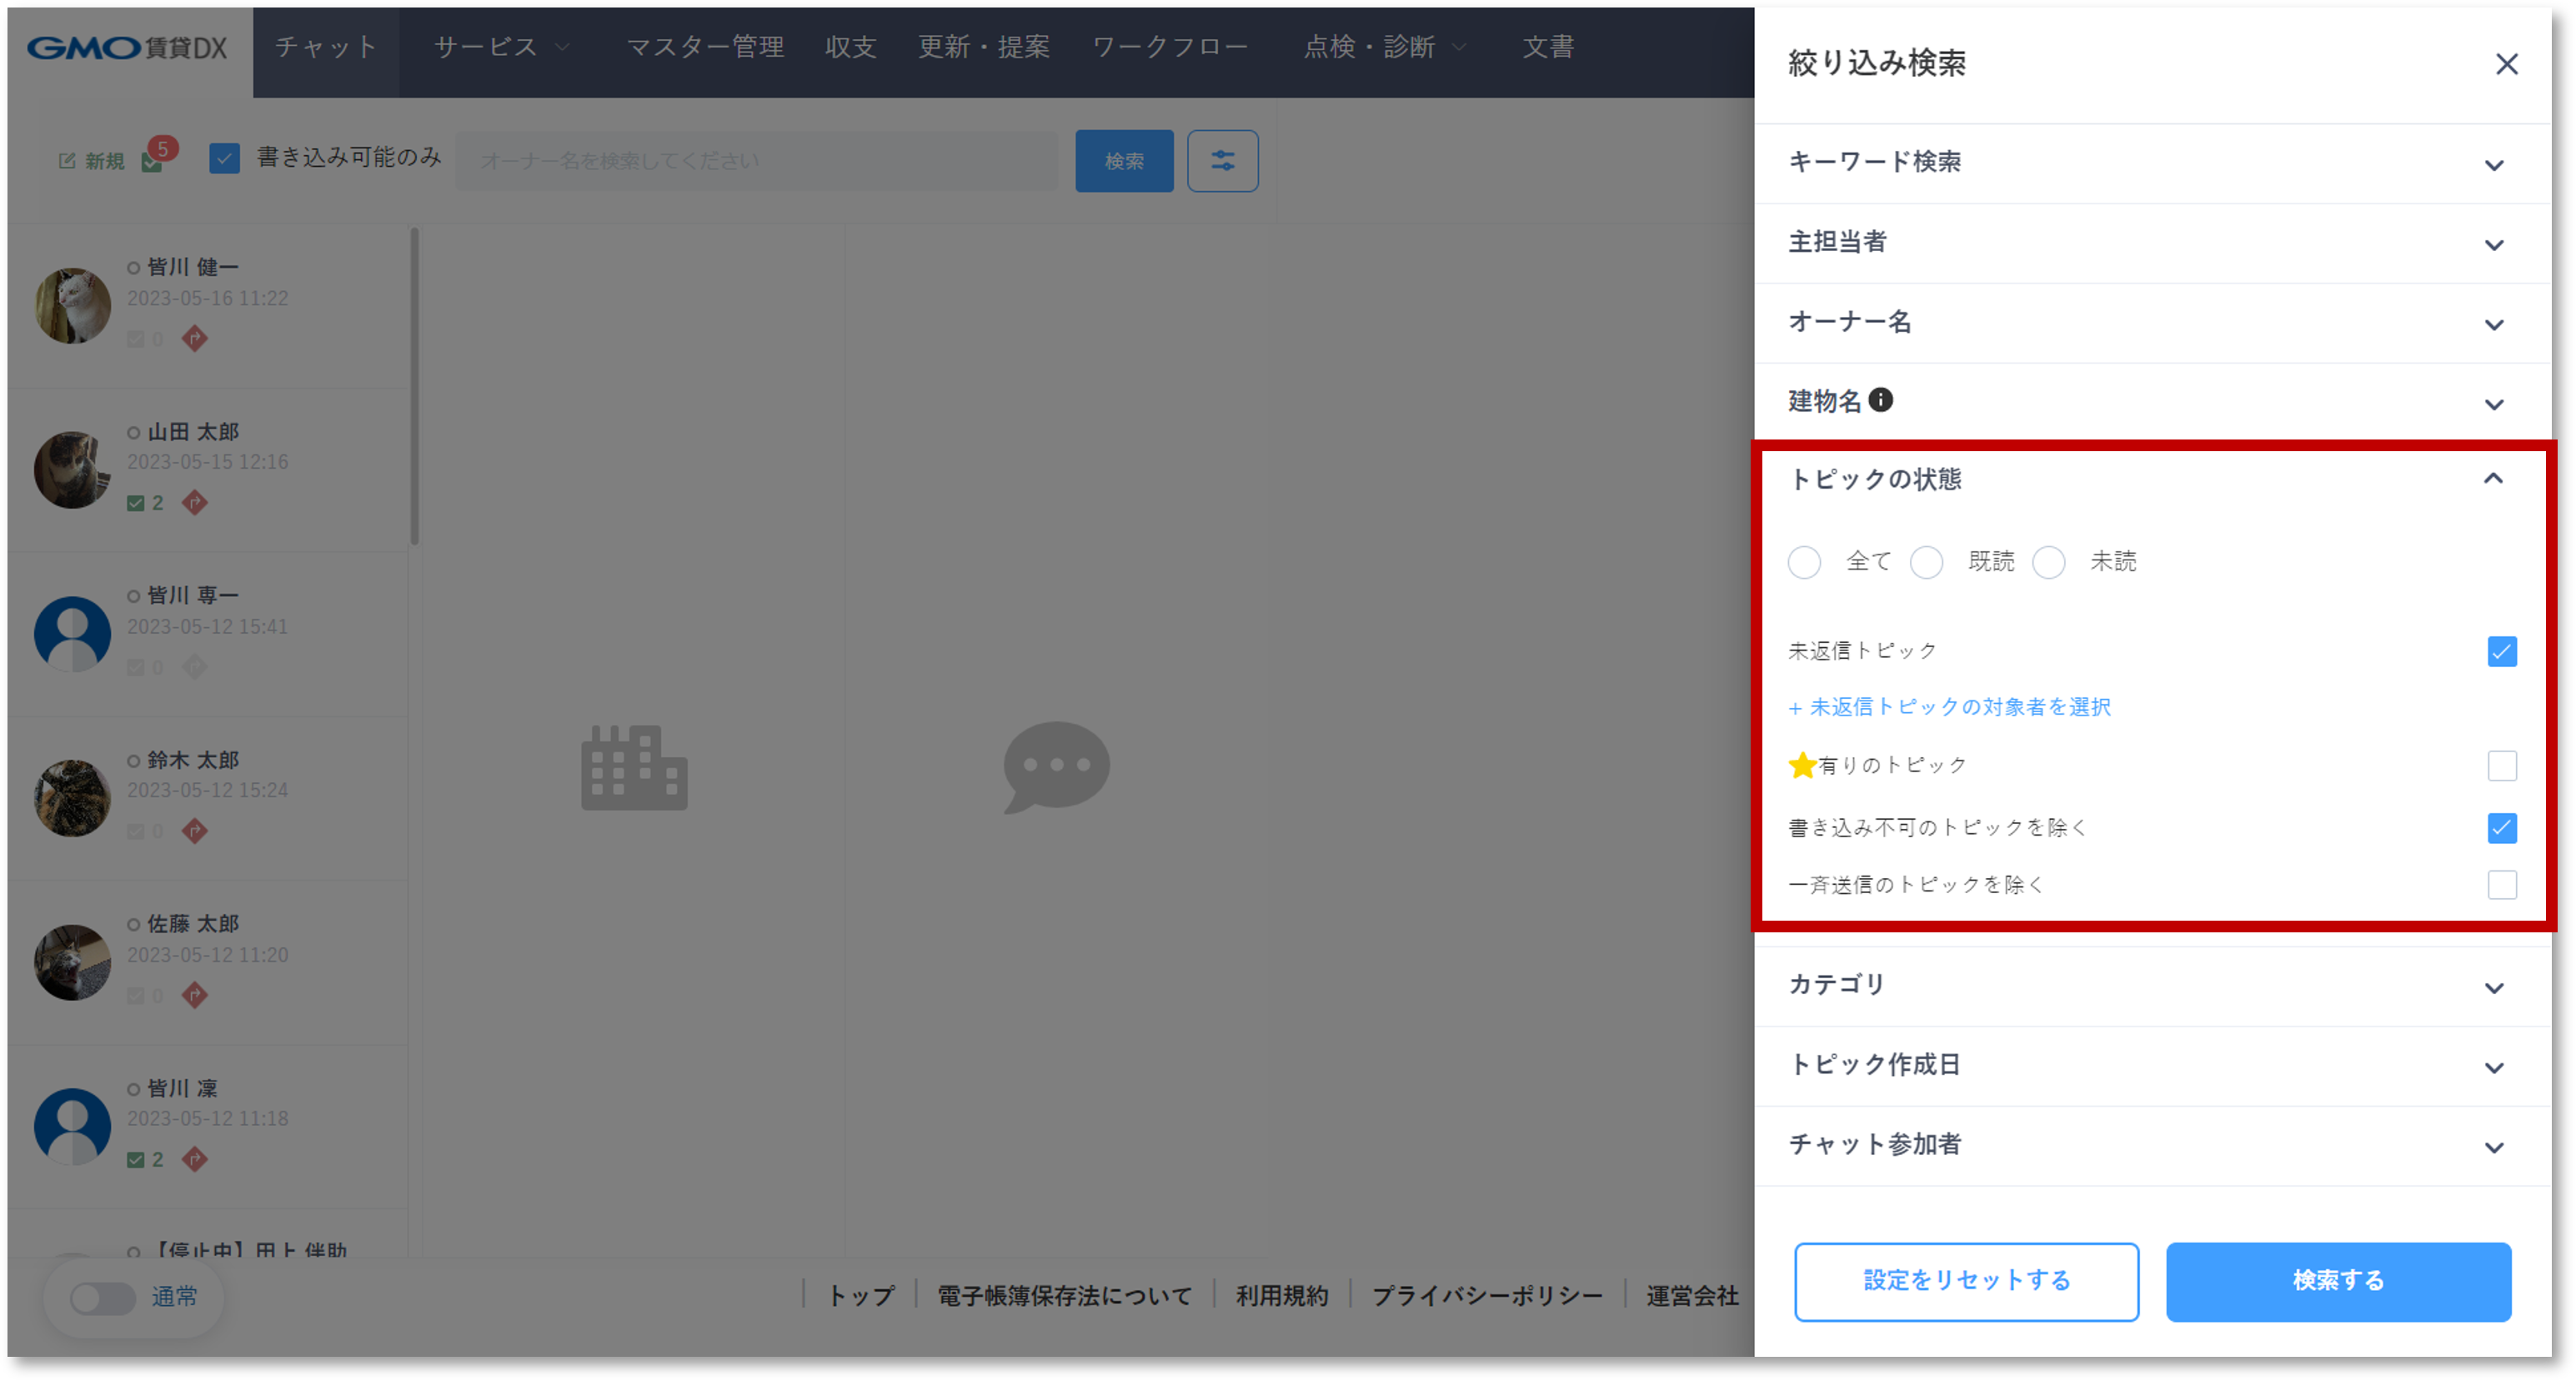Uncheck the 書き込み可能のみ checkbox

224,158
